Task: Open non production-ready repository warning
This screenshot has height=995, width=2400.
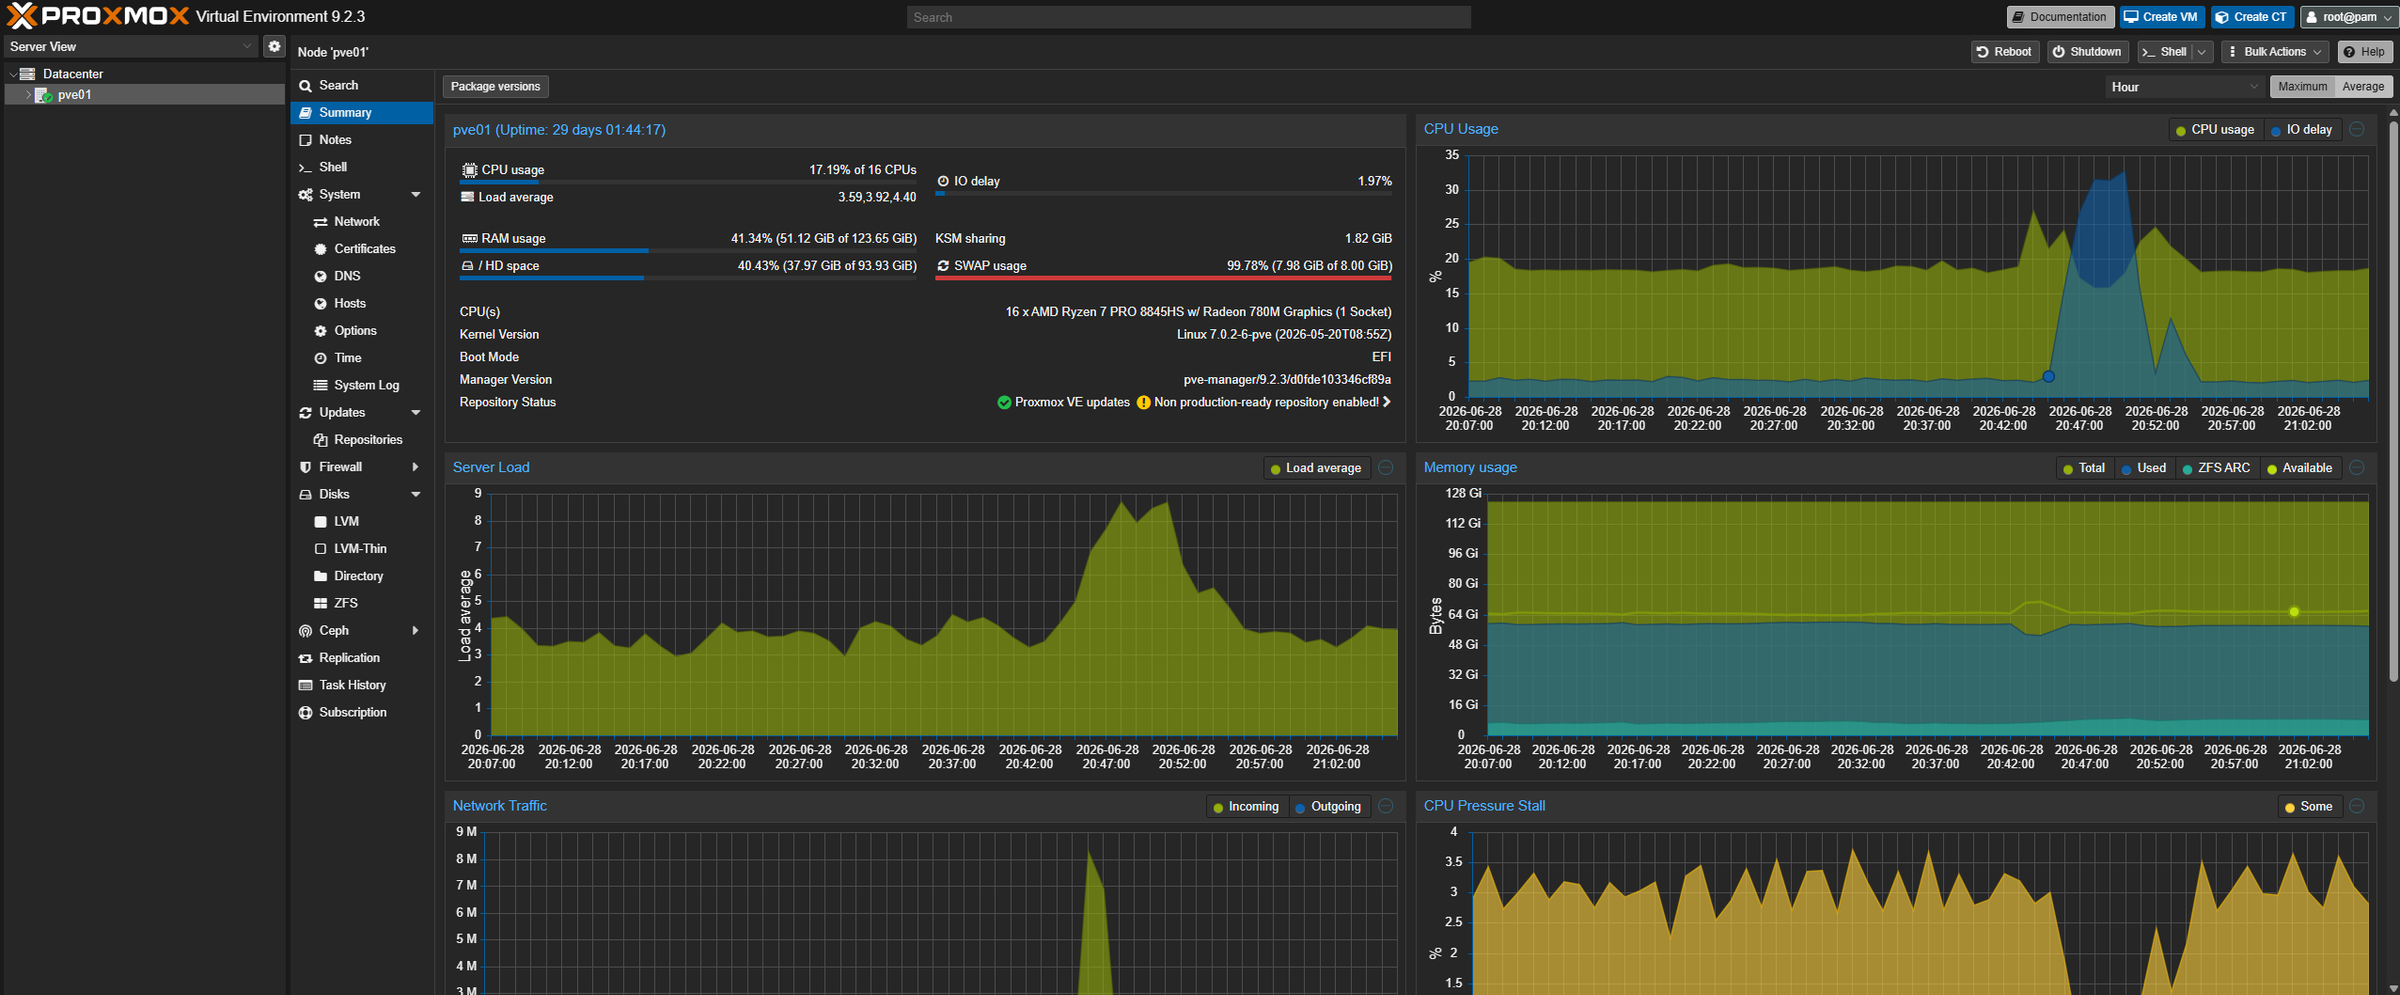Action: click(x=1264, y=402)
